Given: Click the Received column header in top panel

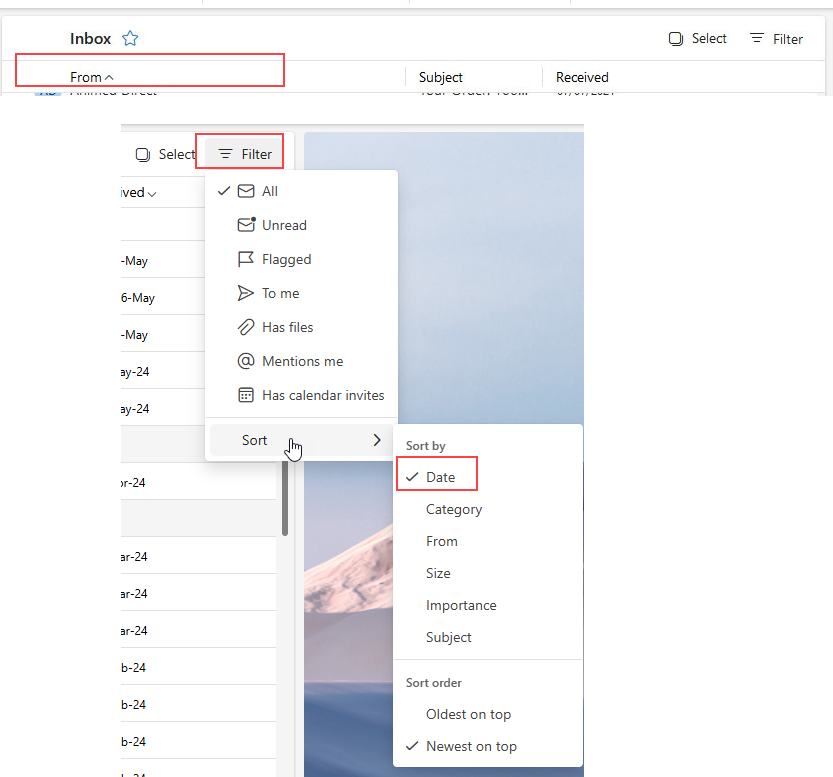Looking at the screenshot, I should (x=582, y=77).
